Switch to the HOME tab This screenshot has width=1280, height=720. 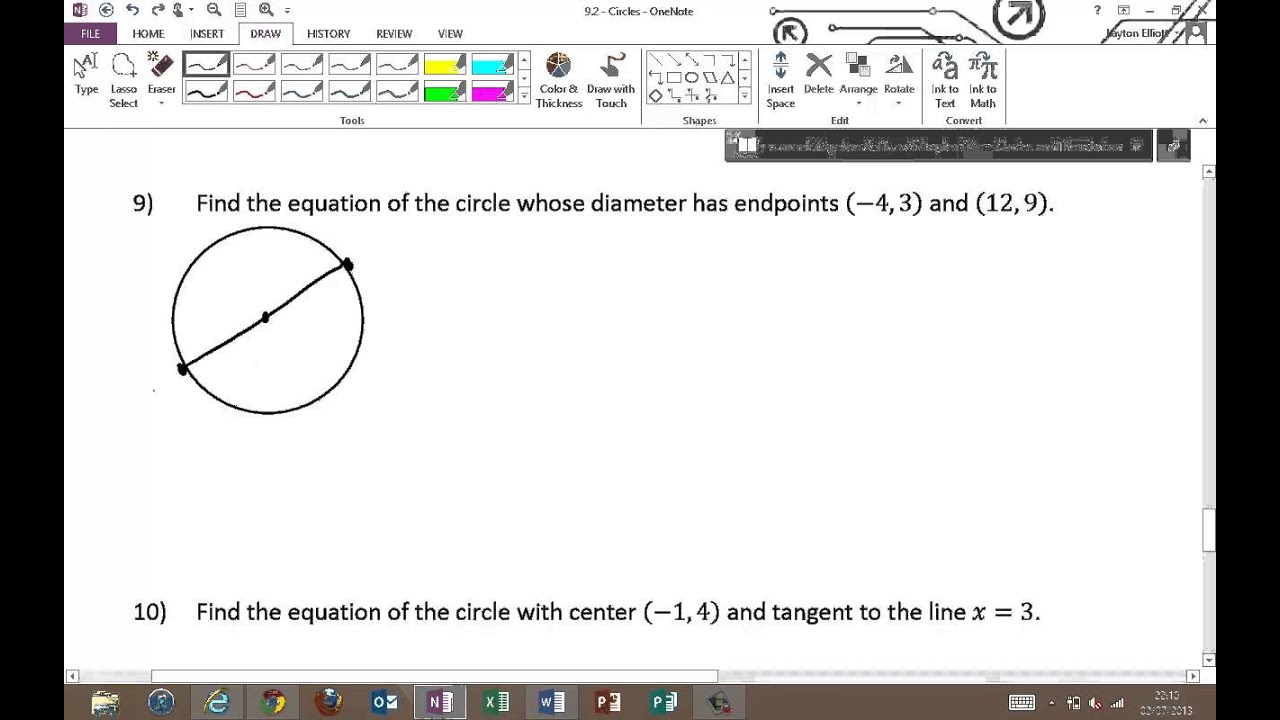click(148, 33)
